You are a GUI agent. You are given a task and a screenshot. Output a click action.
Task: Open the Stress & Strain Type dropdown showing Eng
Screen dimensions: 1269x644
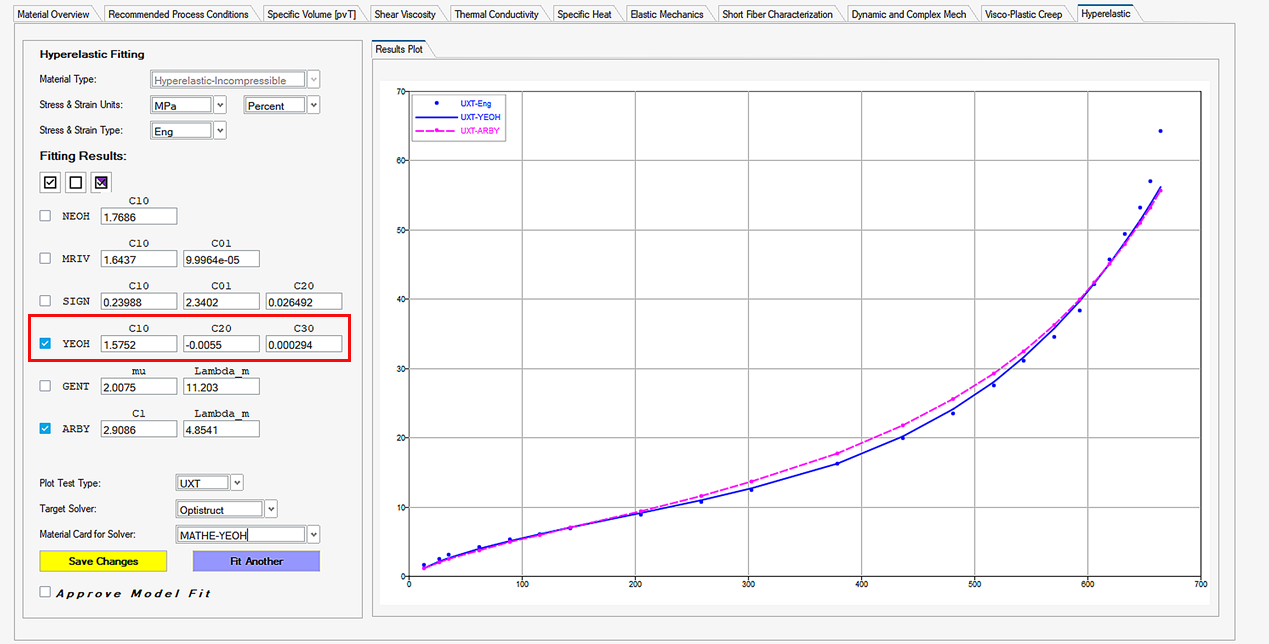click(219, 129)
